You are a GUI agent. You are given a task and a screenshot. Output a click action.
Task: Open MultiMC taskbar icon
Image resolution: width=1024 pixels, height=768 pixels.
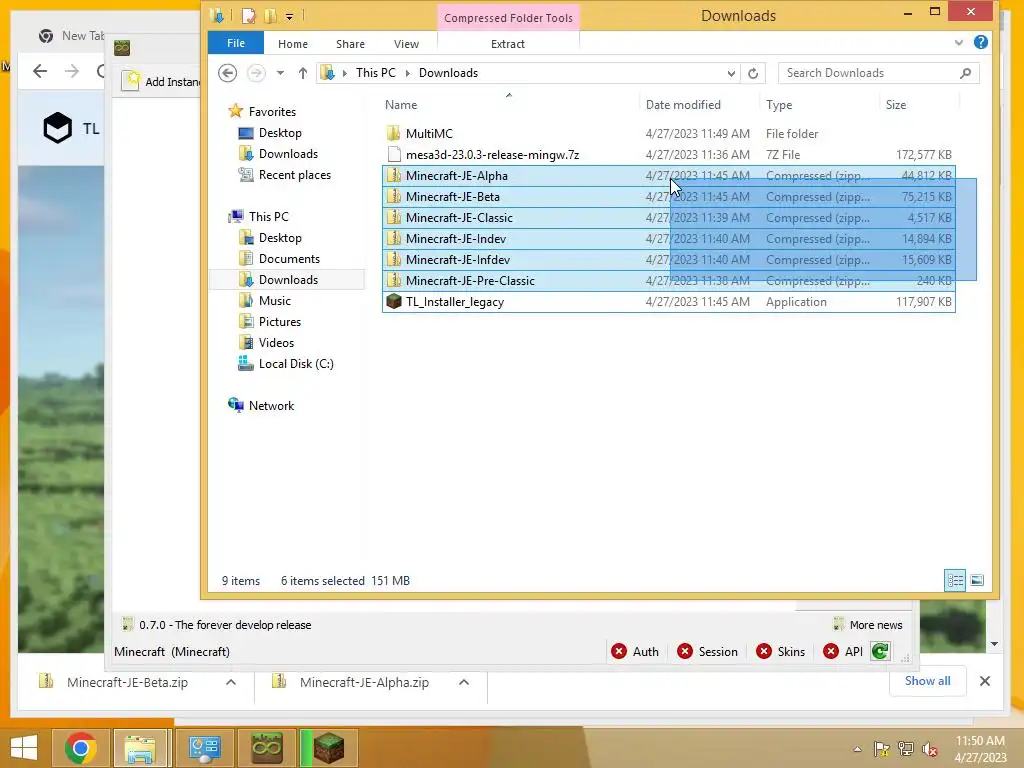click(266, 748)
